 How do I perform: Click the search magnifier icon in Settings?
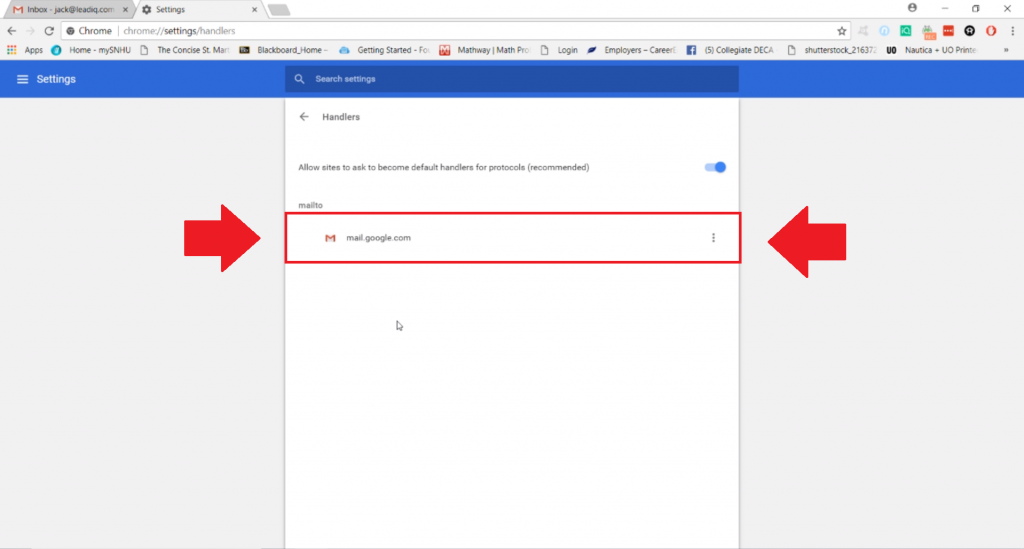click(x=299, y=79)
